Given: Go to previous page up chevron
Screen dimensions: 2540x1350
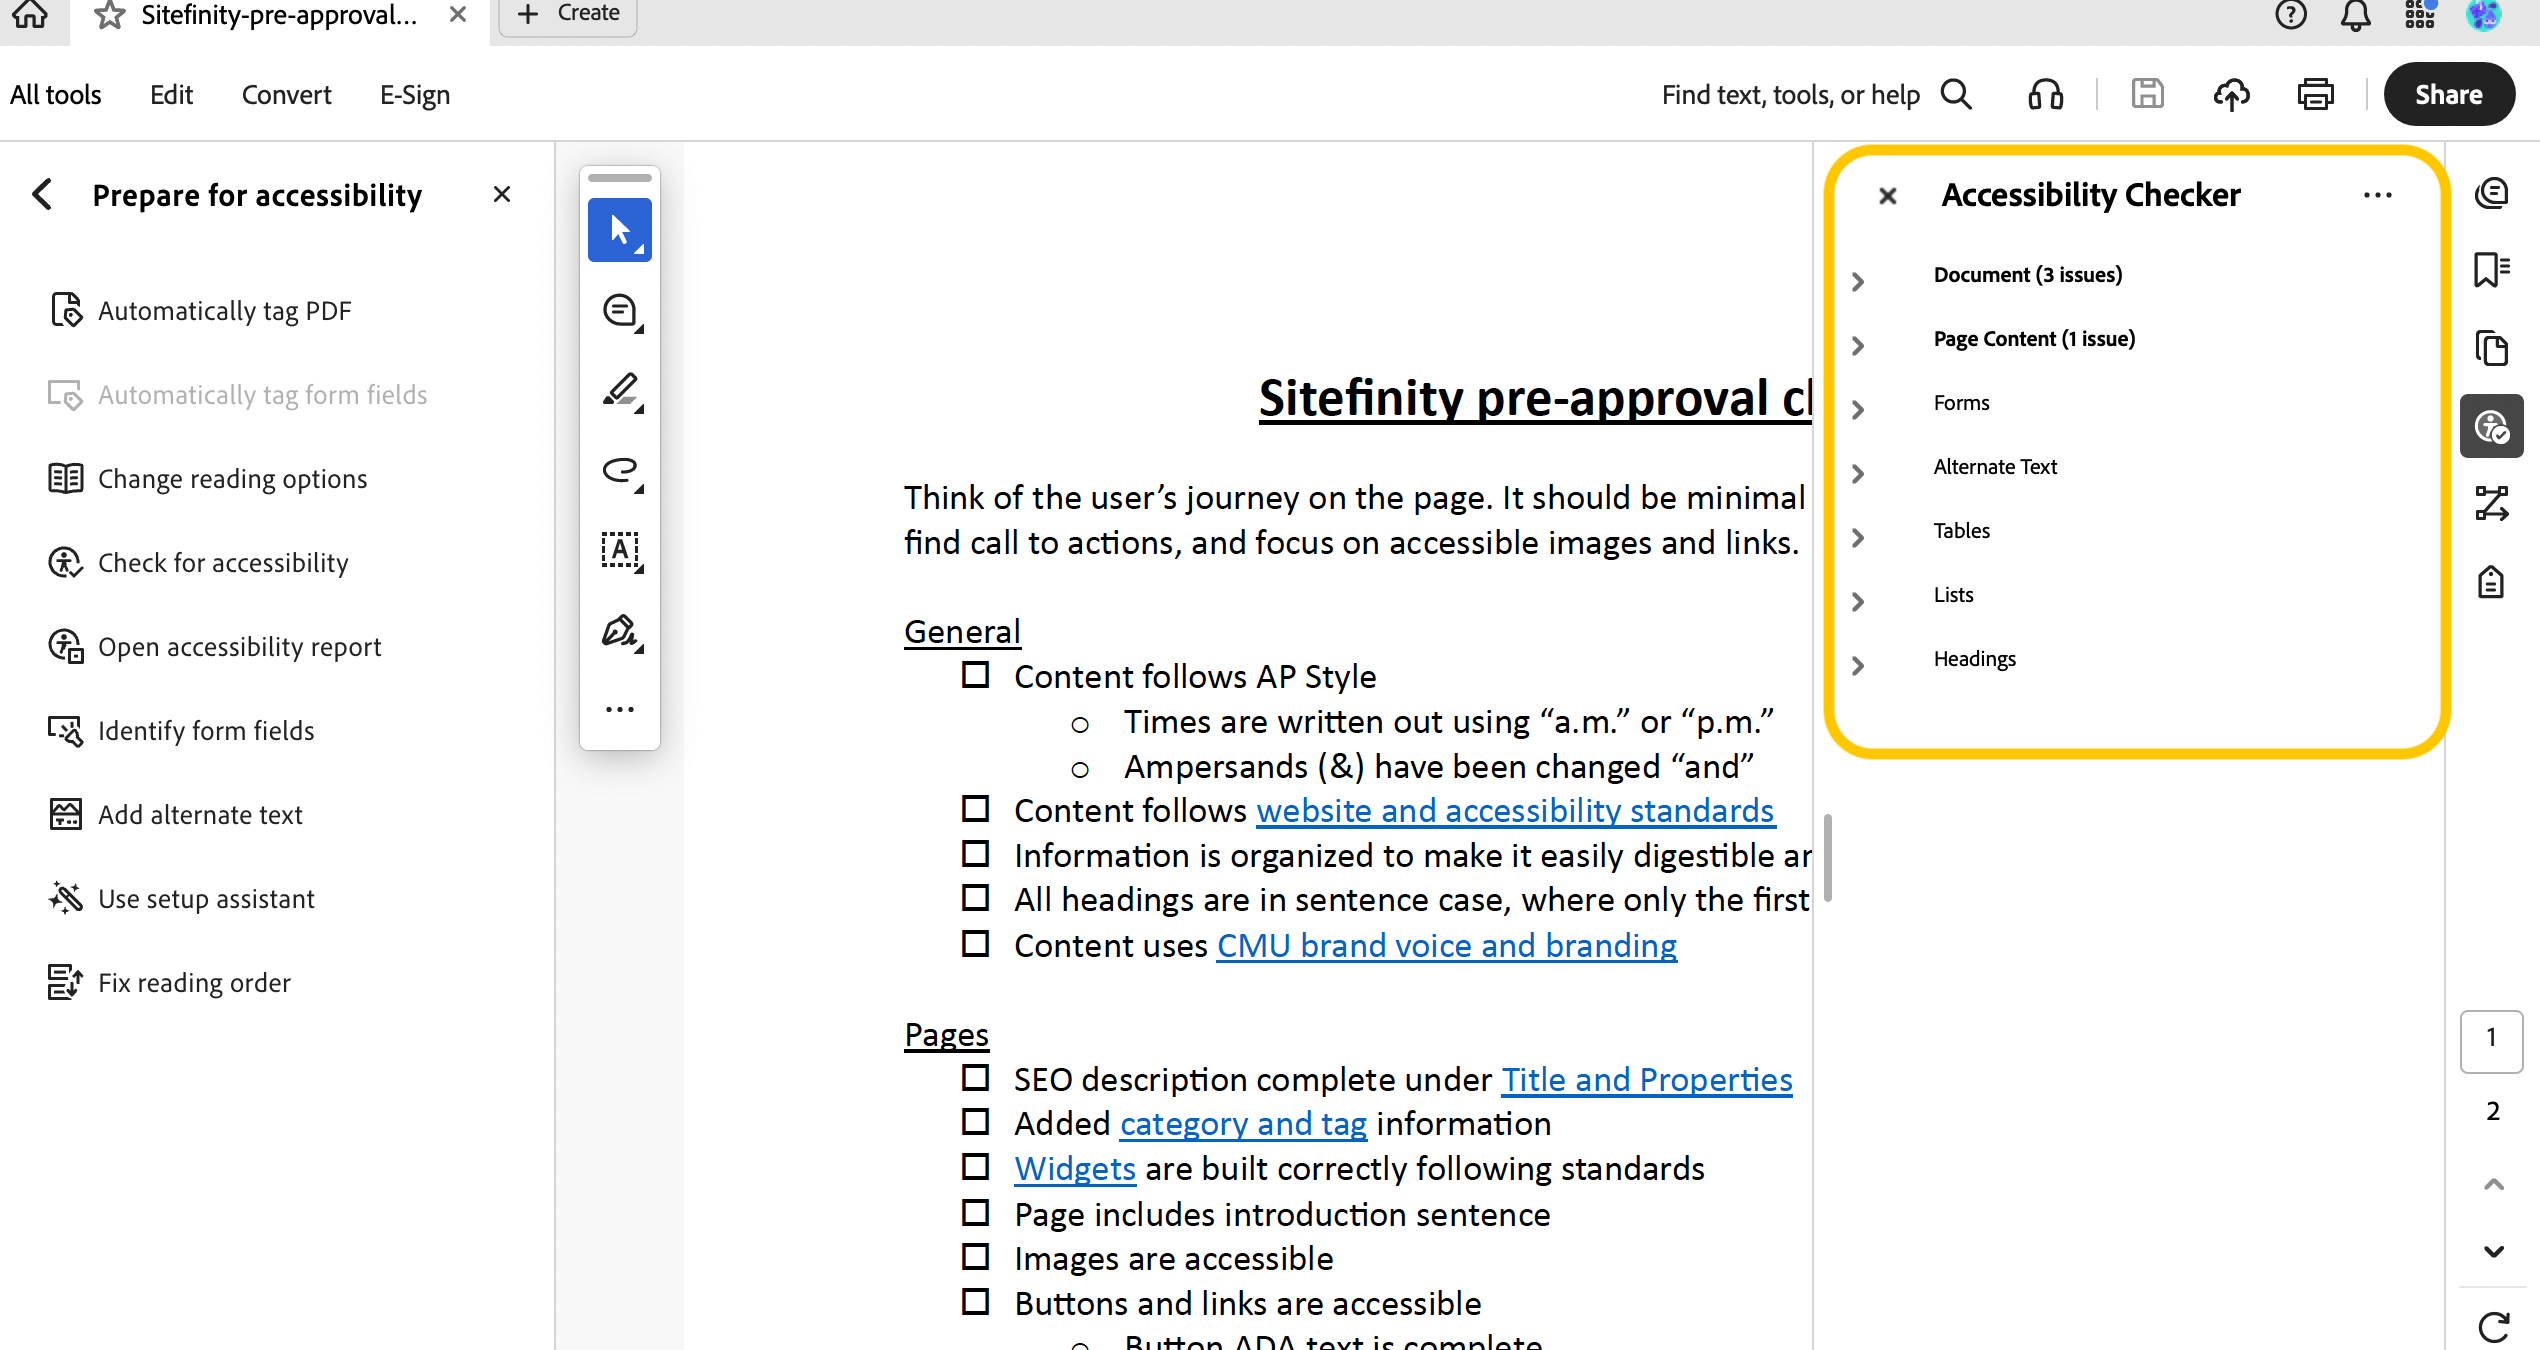Looking at the screenshot, I should pos(2493,1184).
